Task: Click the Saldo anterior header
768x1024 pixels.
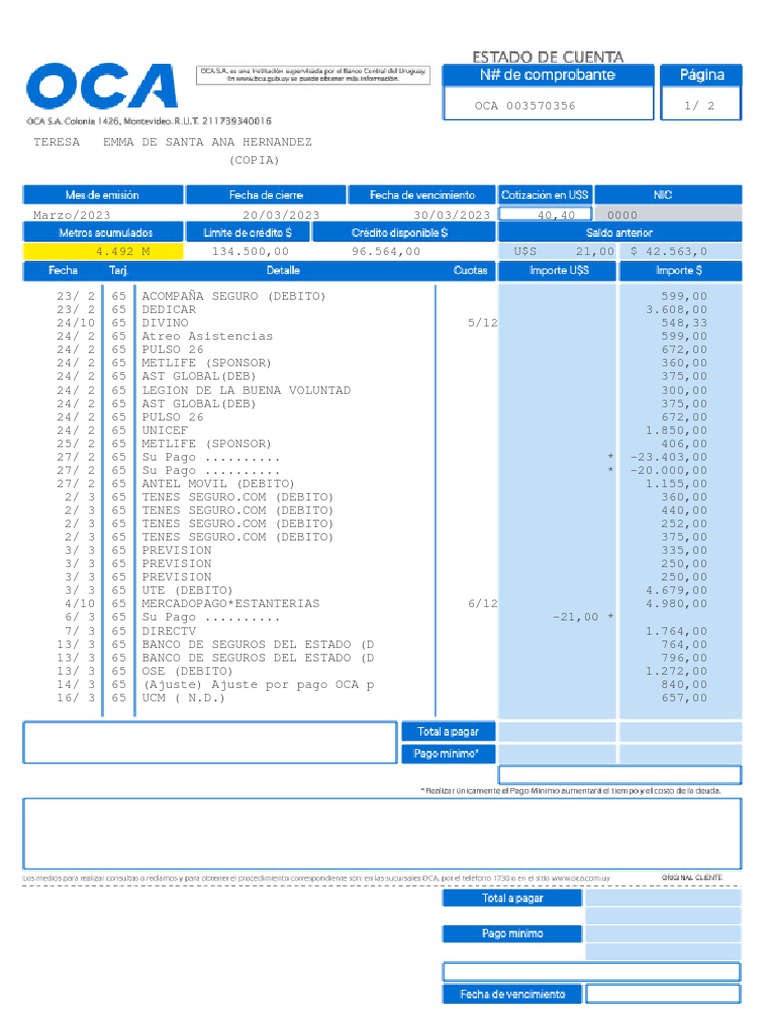Action: click(x=619, y=232)
